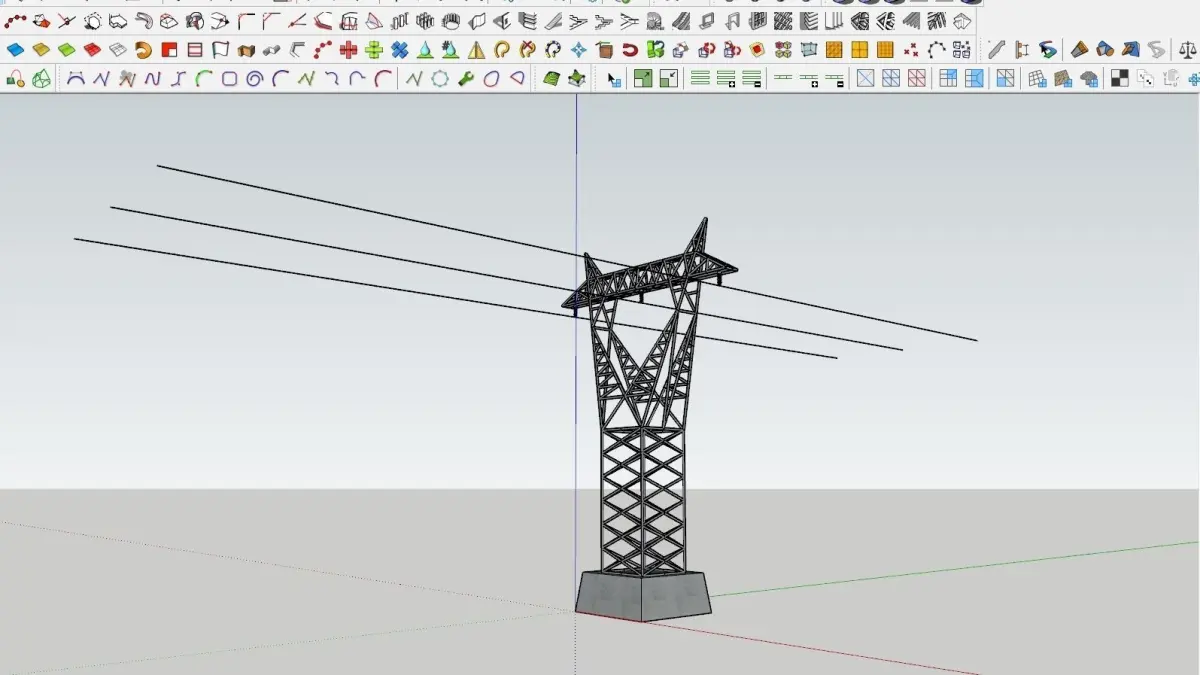Image resolution: width=1200 pixels, height=675 pixels.
Task: Click the blue flat tile icon
Action: coord(15,49)
